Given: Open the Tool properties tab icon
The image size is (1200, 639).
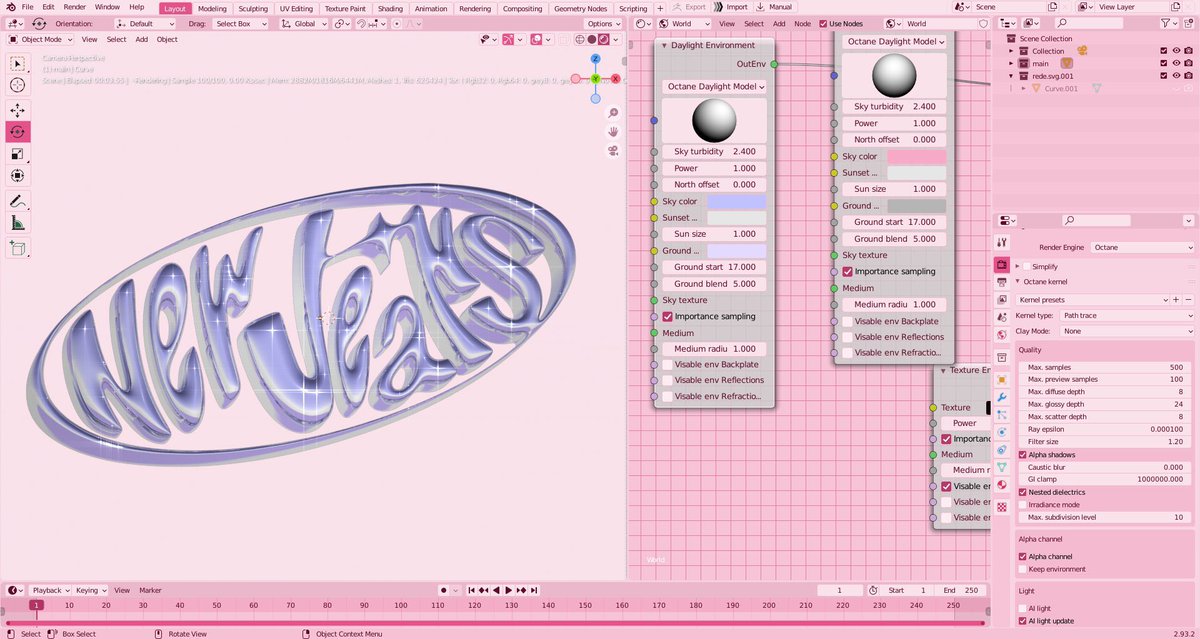Looking at the screenshot, I should coord(1002,241).
